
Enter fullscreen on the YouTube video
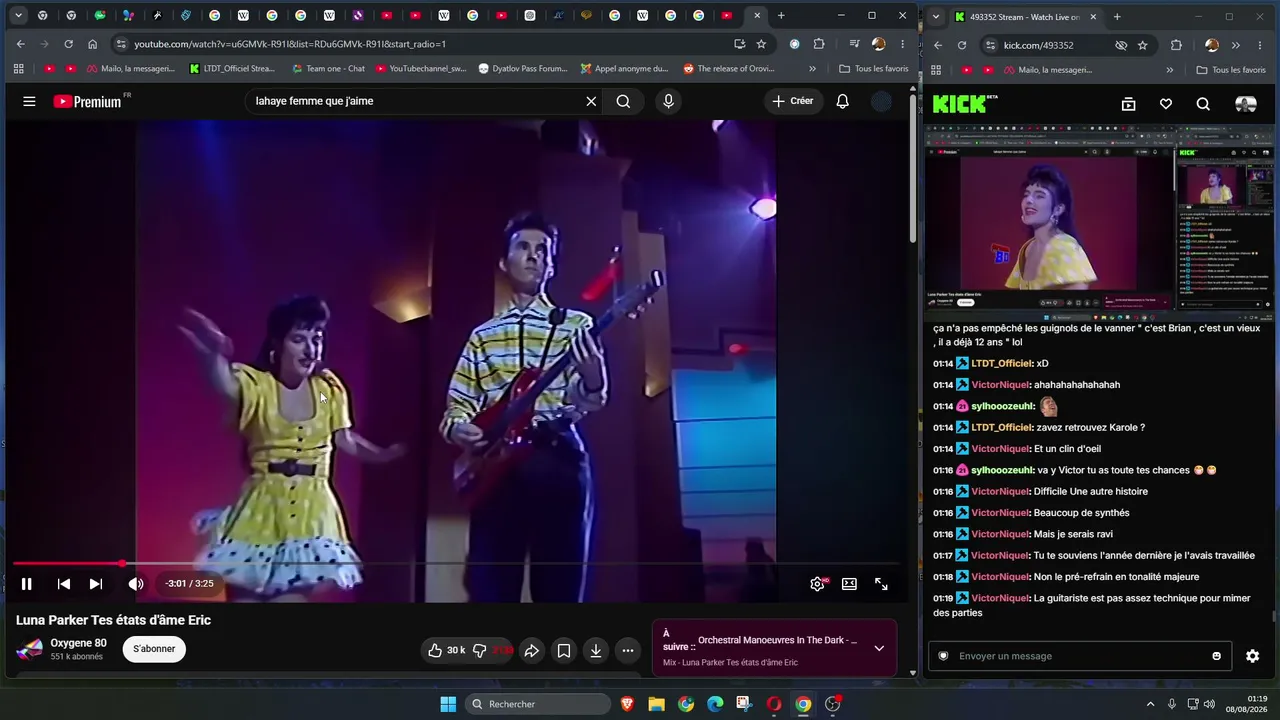881,584
